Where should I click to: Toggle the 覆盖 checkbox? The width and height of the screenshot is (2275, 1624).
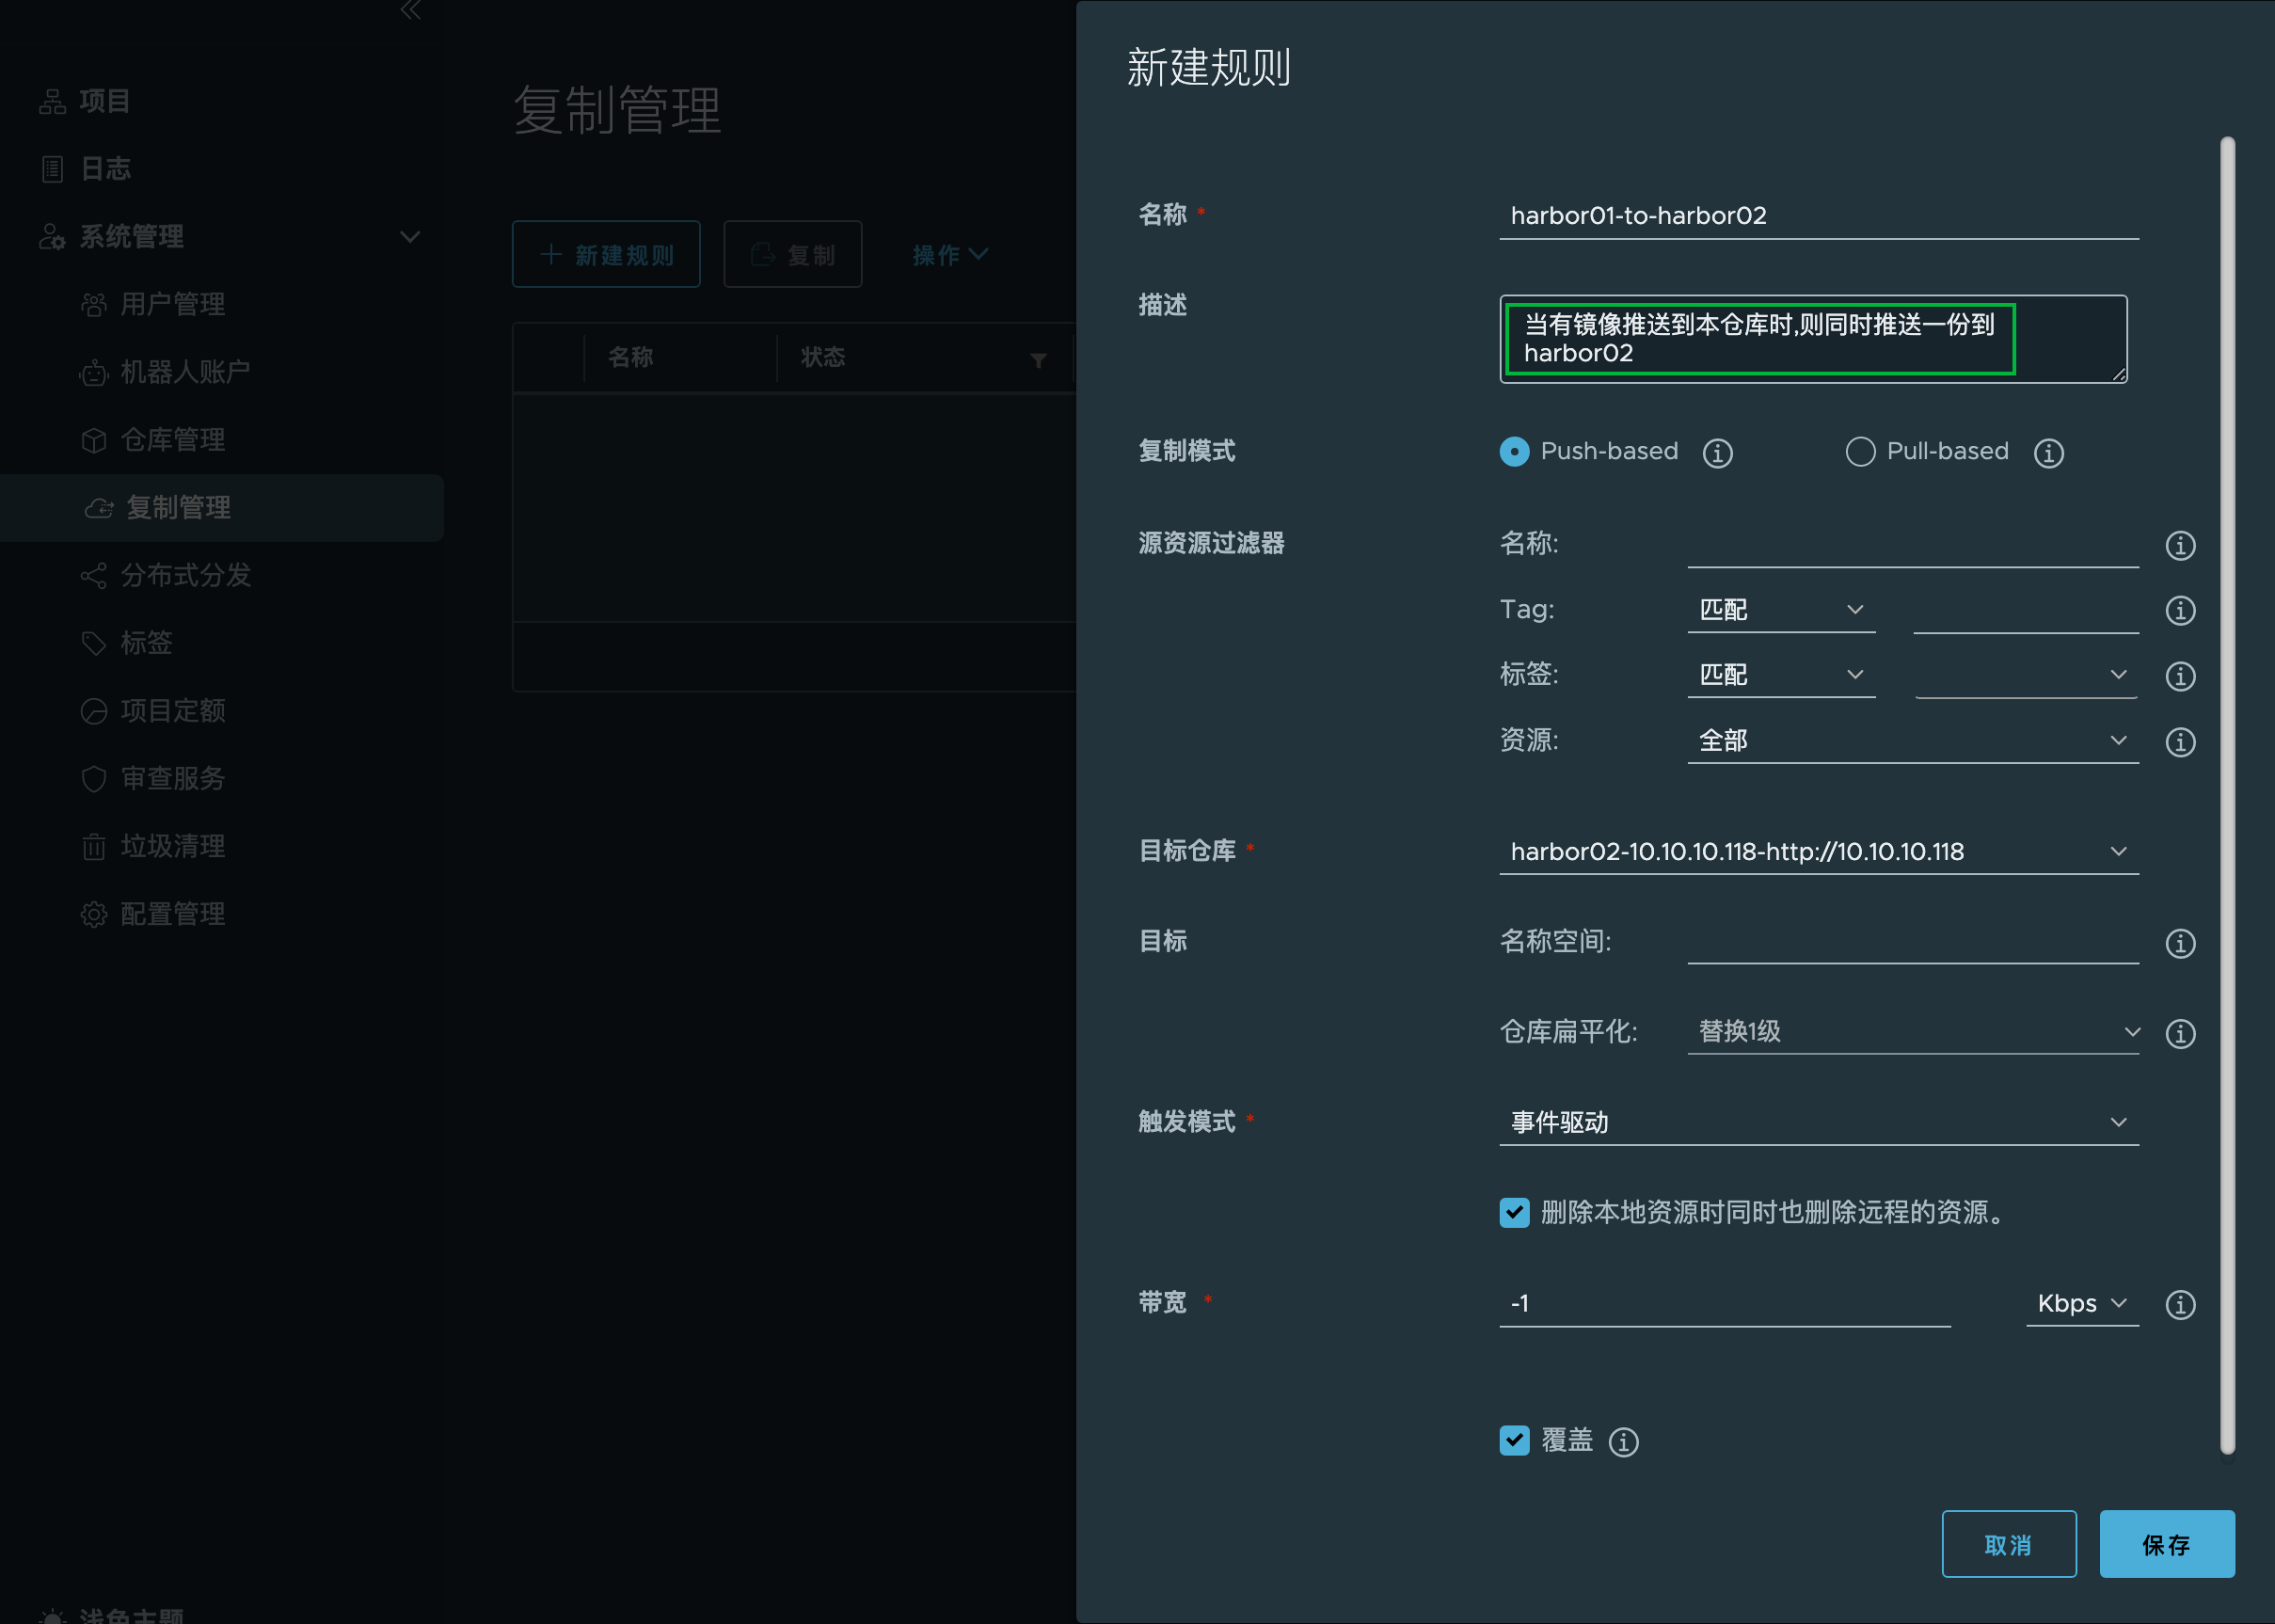[x=1514, y=1441]
